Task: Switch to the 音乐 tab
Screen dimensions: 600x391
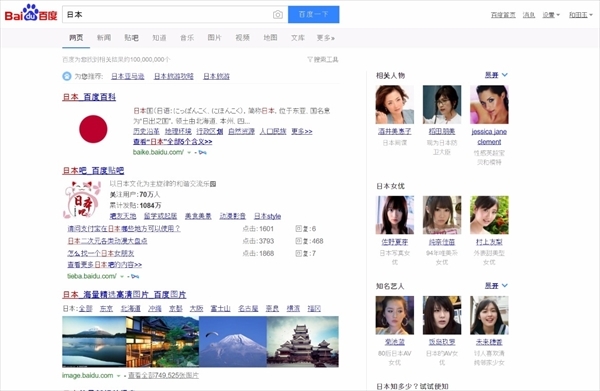Action: click(x=187, y=37)
